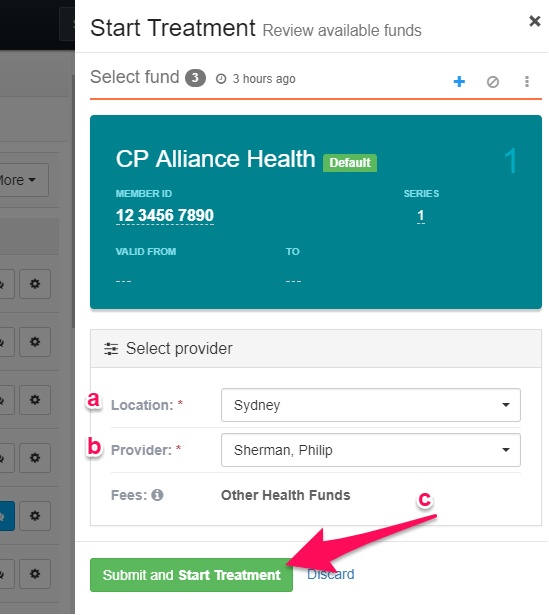Click the bottom-most gear icon in sidebar
Image resolution: width=549 pixels, height=615 pixels.
[35, 574]
